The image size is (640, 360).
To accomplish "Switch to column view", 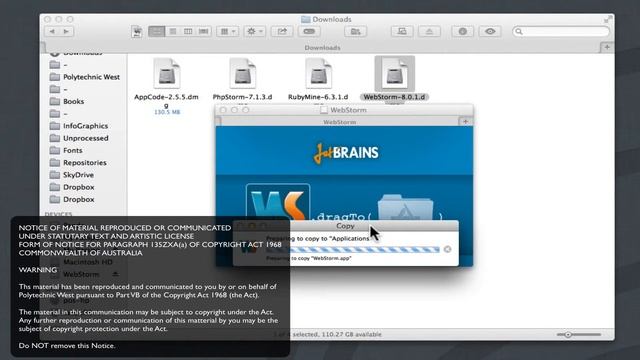I will [188, 31].
